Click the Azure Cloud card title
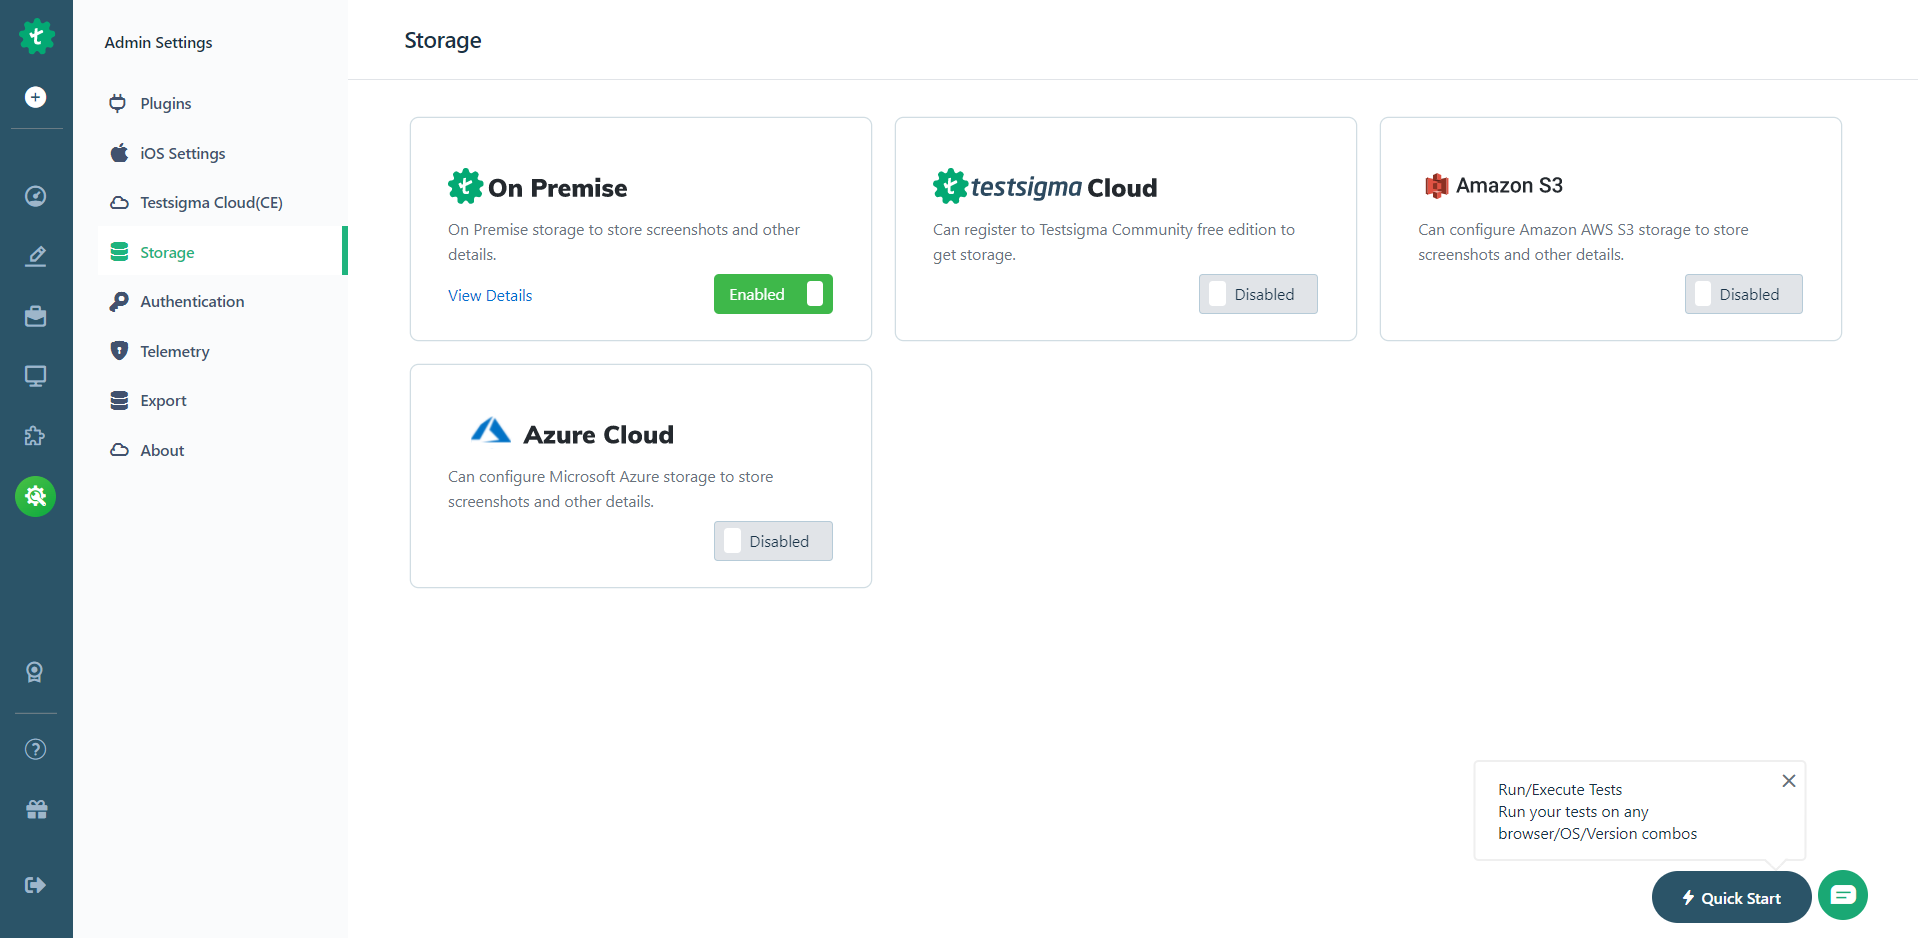This screenshot has height=938, width=1918. coord(599,434)
